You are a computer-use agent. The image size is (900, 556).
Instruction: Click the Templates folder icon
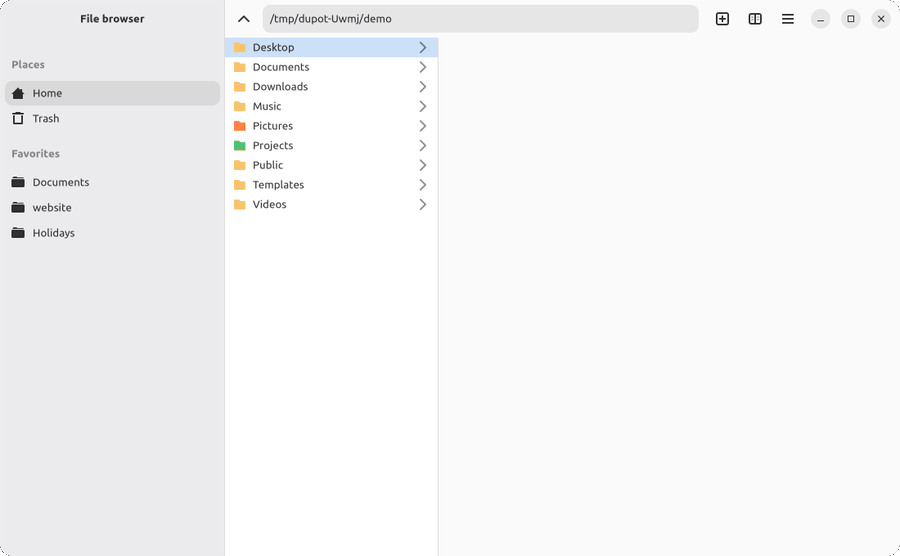click(x=240, y=185)
